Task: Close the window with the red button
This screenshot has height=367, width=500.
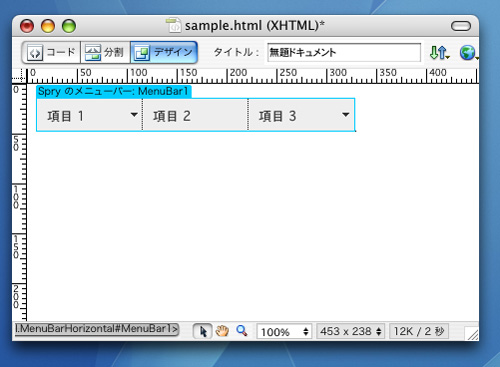Action: click(27, 26)
